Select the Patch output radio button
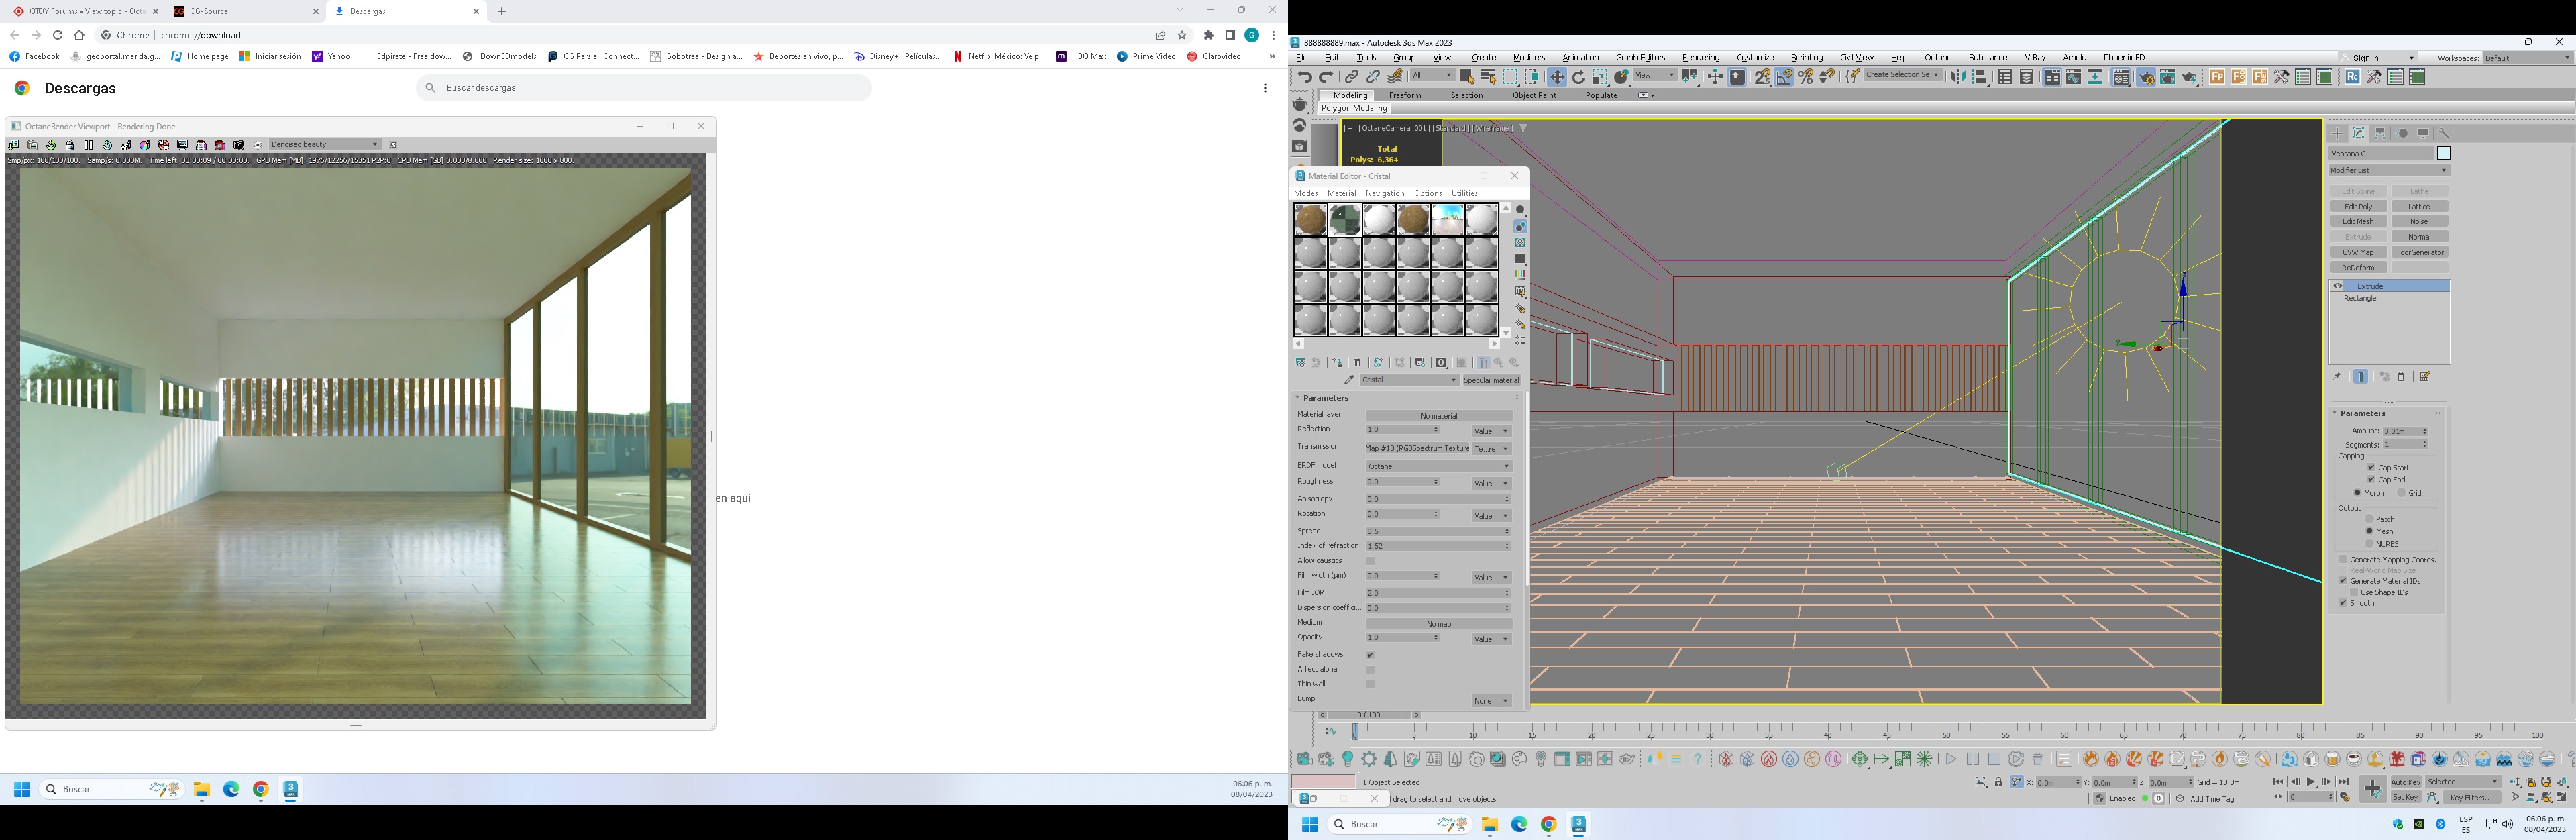The height and width of the screenshot is (840, 2576). click(x=2369, y=519)
